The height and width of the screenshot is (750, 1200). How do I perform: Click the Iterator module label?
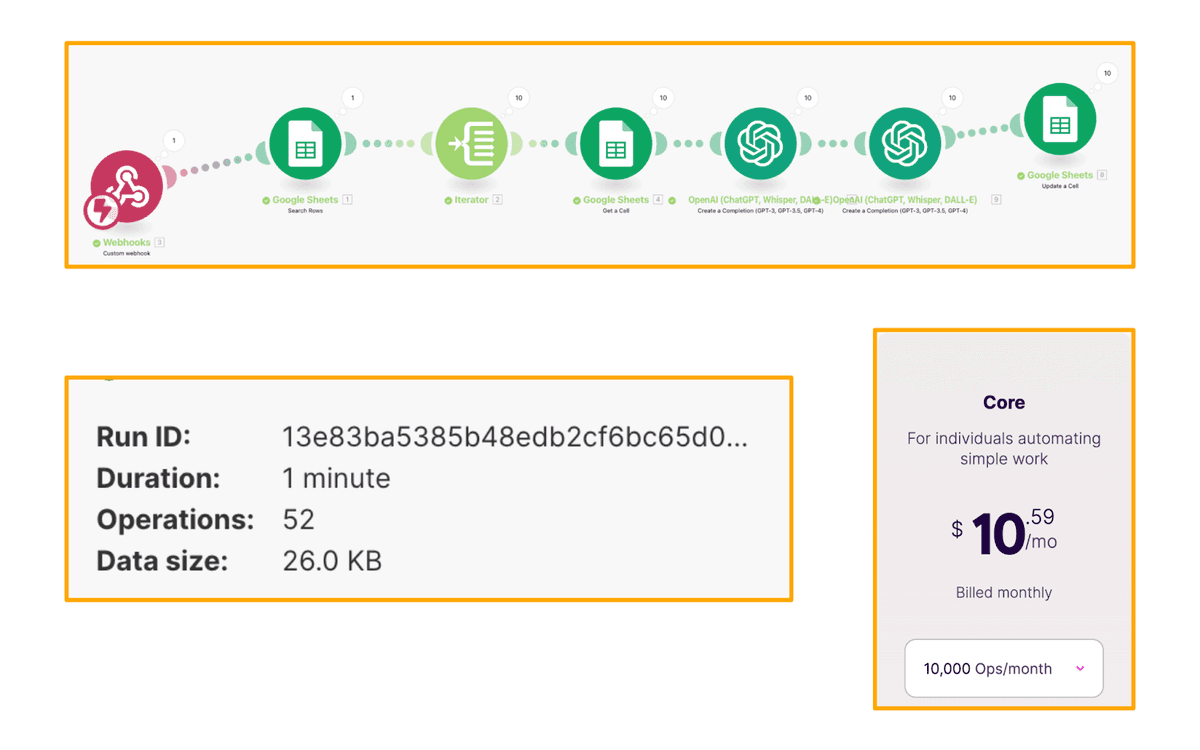471,200
